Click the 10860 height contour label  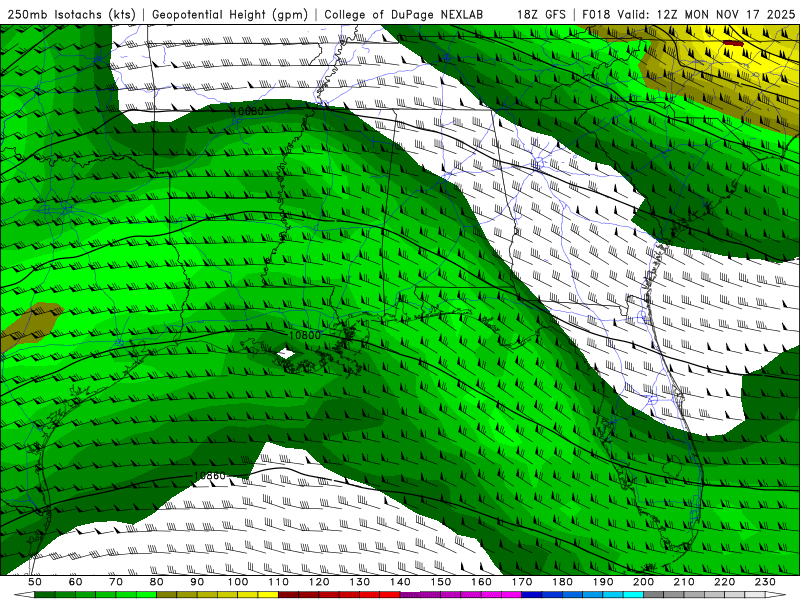click(210, 476)
